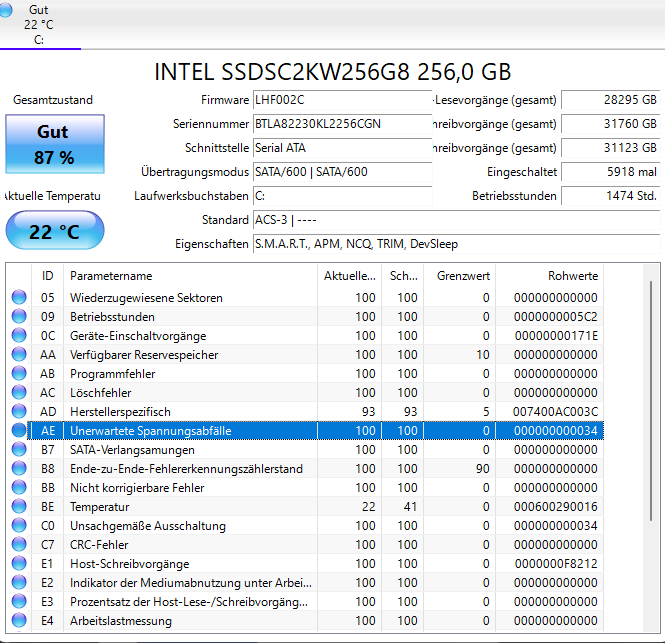Click the Parametername column header
The height and width of the screenshot is (643, 665).
(190, 276)
